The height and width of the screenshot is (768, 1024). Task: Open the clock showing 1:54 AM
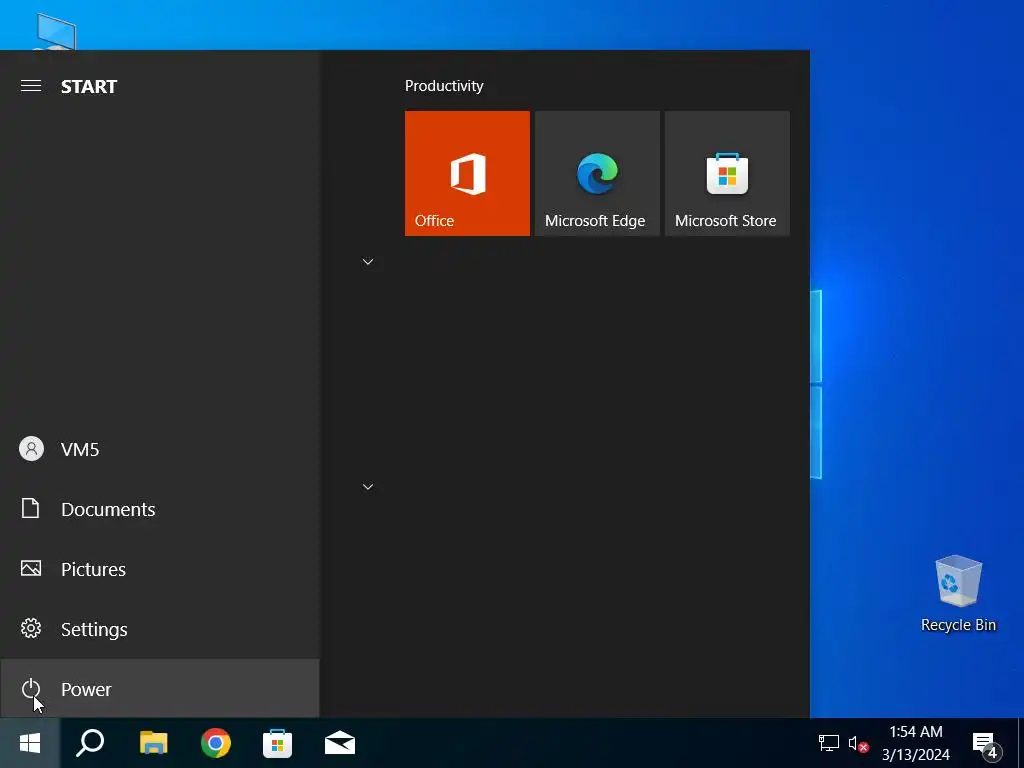[x=916, y=743]
